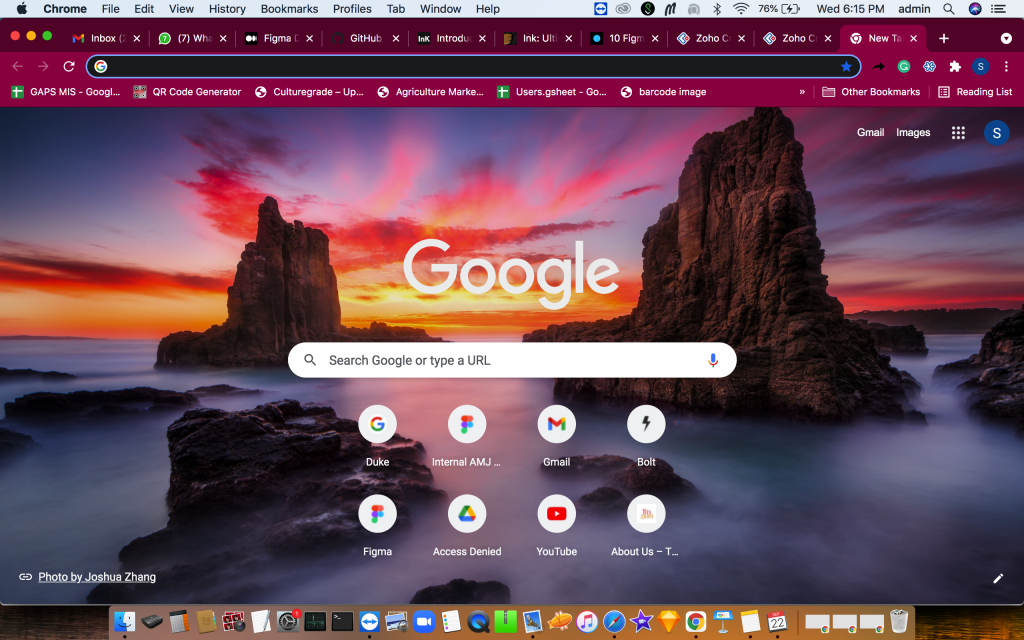Click the Gmail link at top right
Viewport: 1024px width, 640px height.
coord(870,132)
